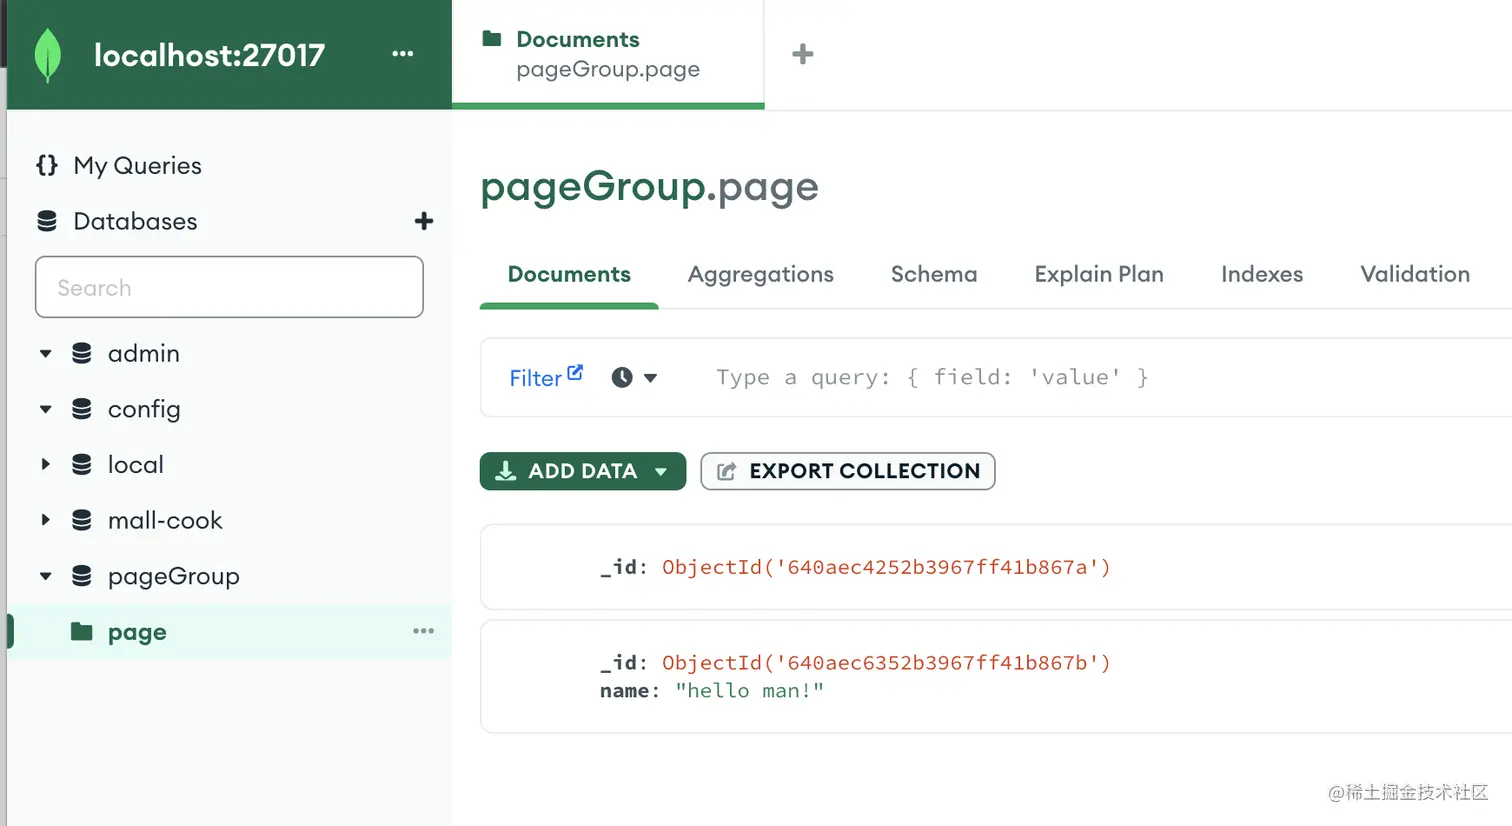The image size is (1512, 826).
Task: Click the admin database icon
Action: (x=82, y=353)
